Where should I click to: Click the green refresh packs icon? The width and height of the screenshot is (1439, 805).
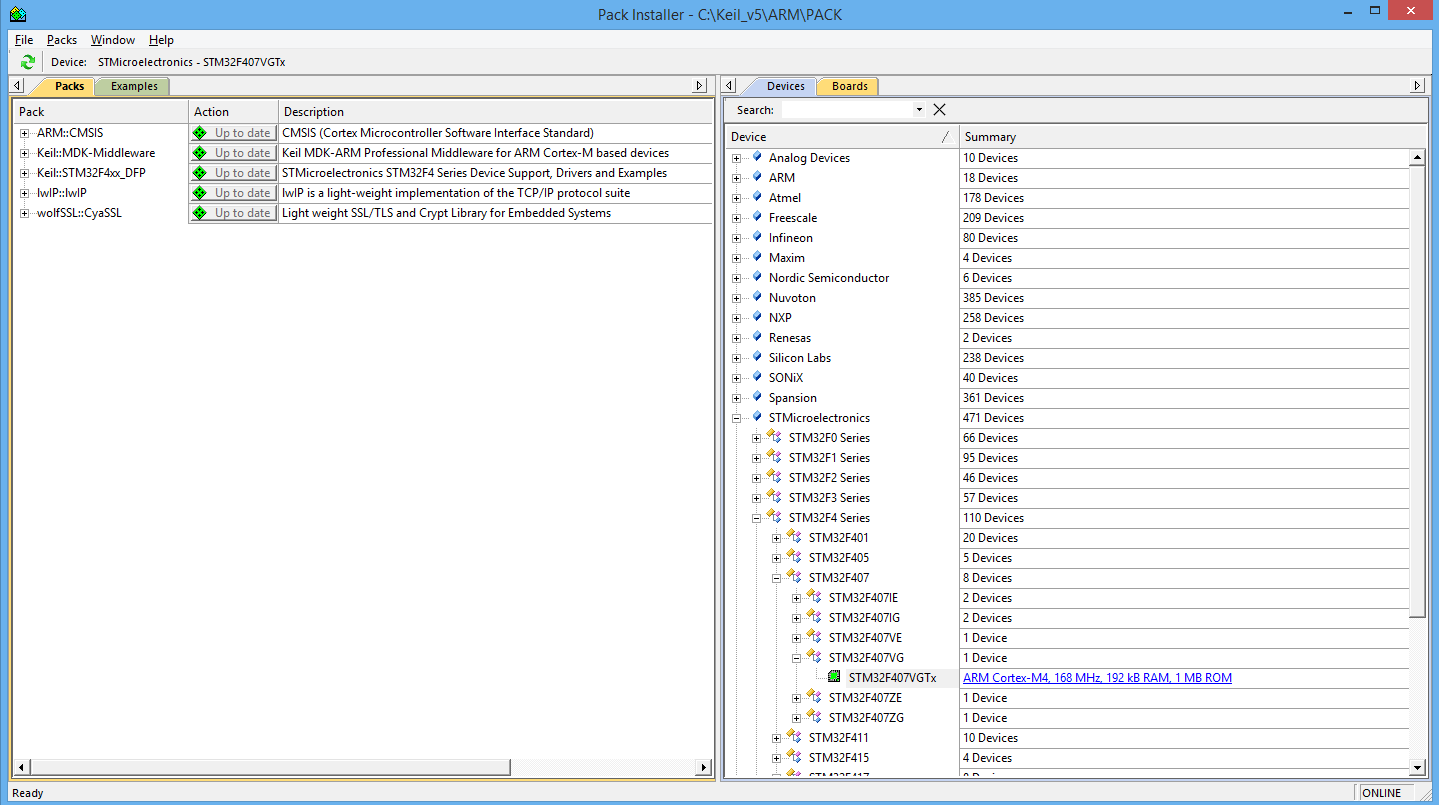[x=28, y=62]
